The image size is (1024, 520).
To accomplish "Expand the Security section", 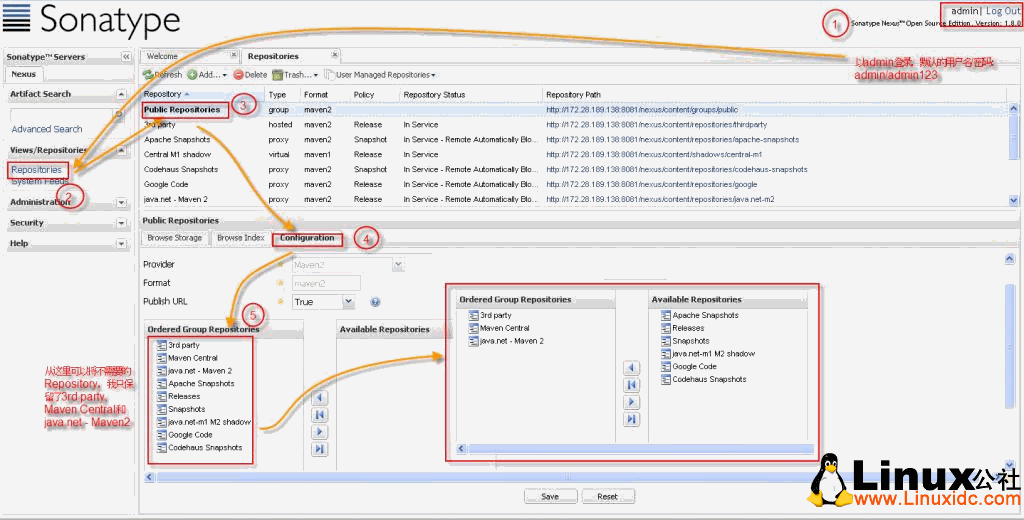I will click(121, 223).
